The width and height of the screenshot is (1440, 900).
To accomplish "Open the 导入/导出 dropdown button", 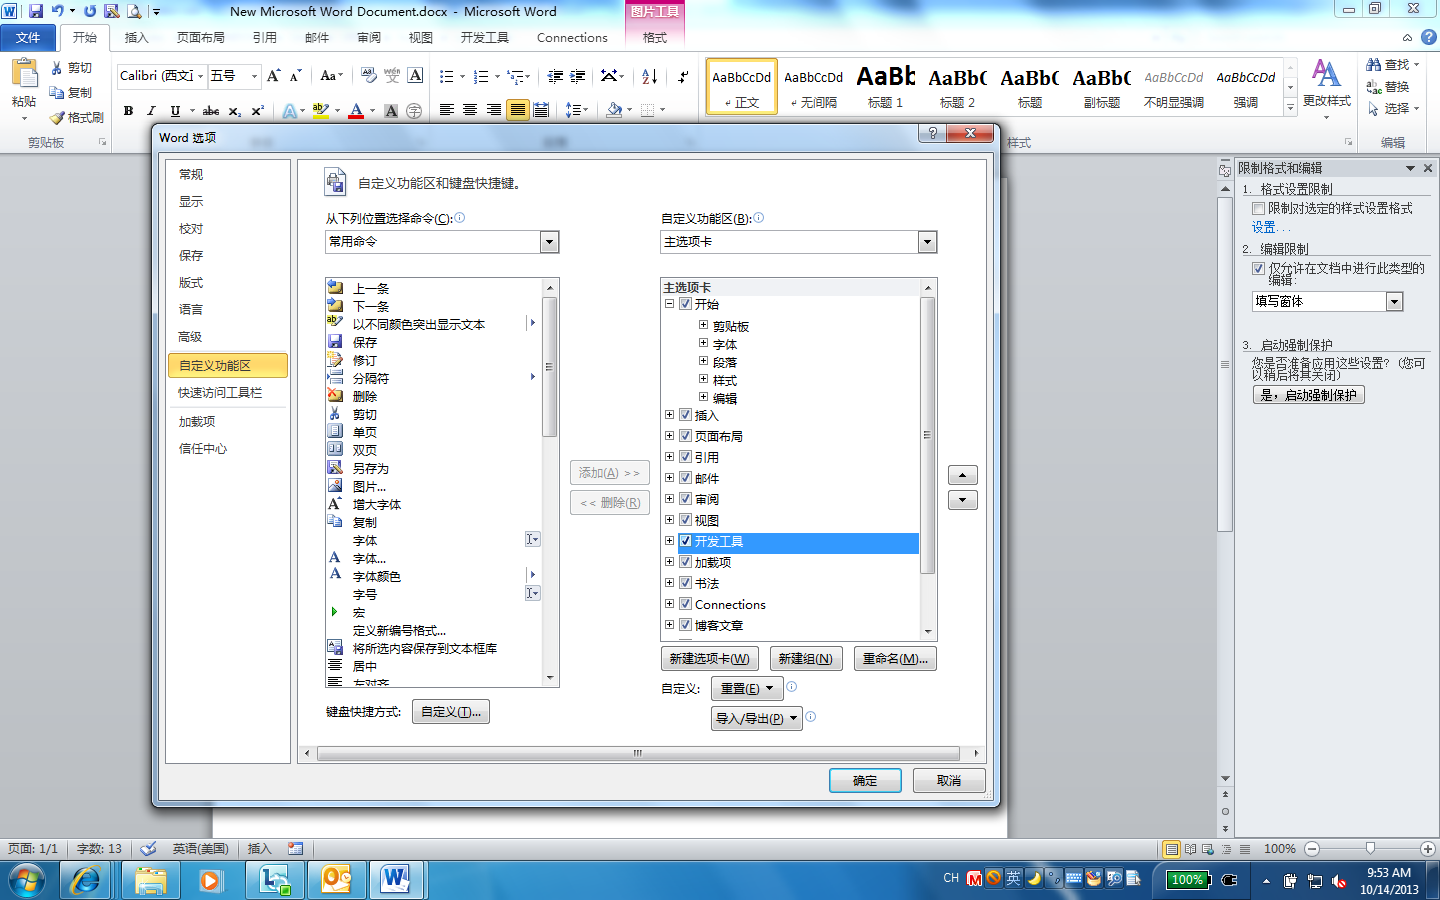I will coord(757,718).
